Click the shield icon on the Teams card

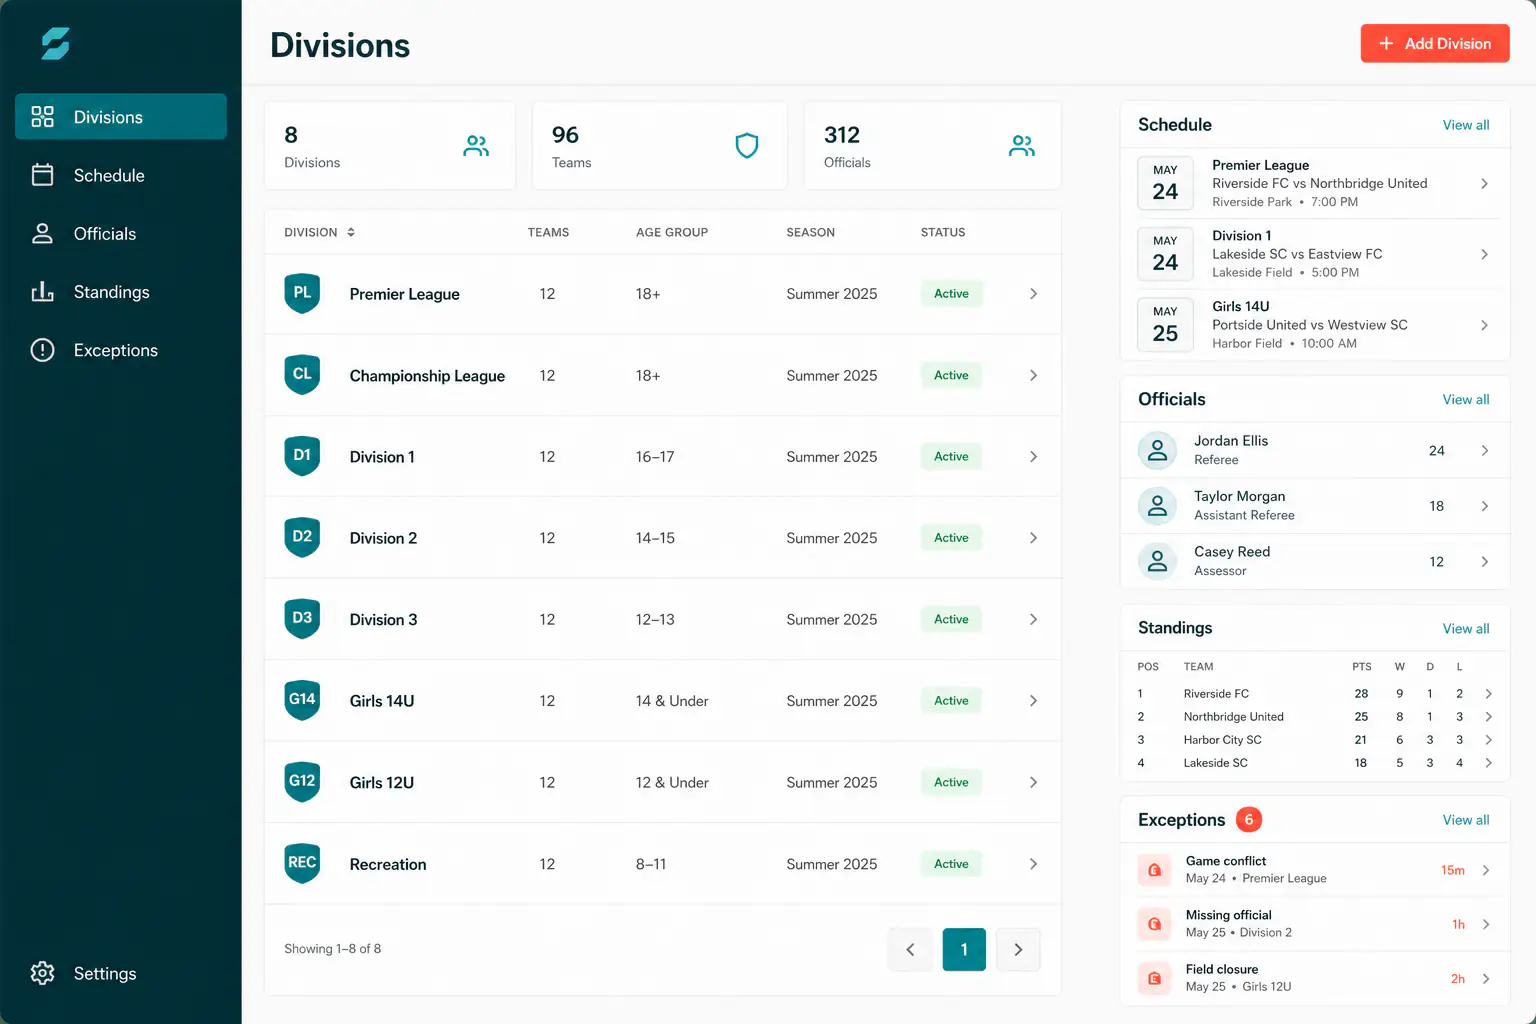747,146
